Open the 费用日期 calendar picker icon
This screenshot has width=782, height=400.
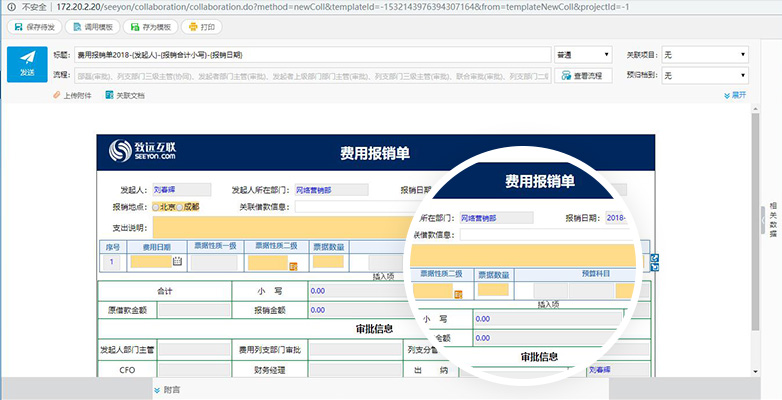tap(178, 262)
